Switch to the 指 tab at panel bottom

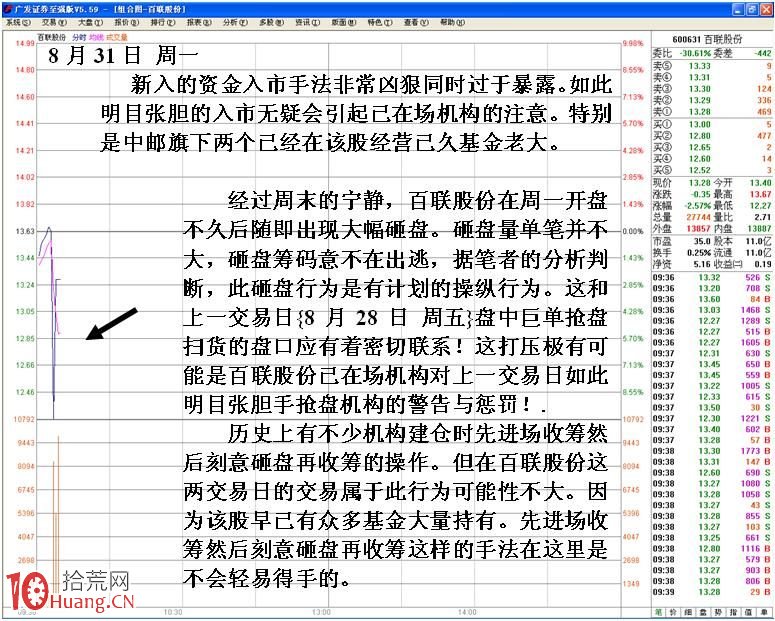733,612
